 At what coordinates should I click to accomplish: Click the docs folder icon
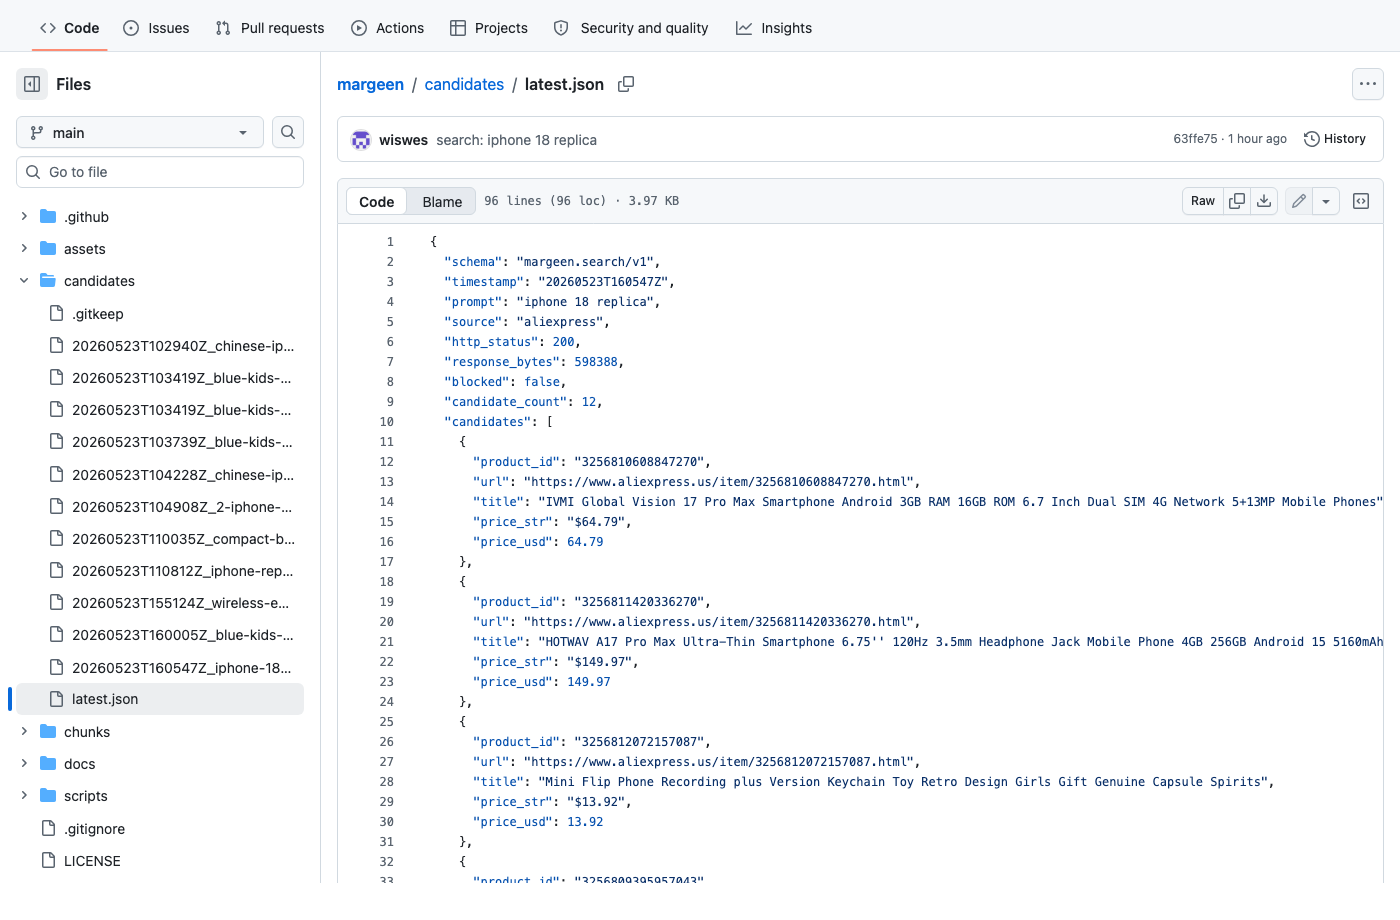coord(48,764)
